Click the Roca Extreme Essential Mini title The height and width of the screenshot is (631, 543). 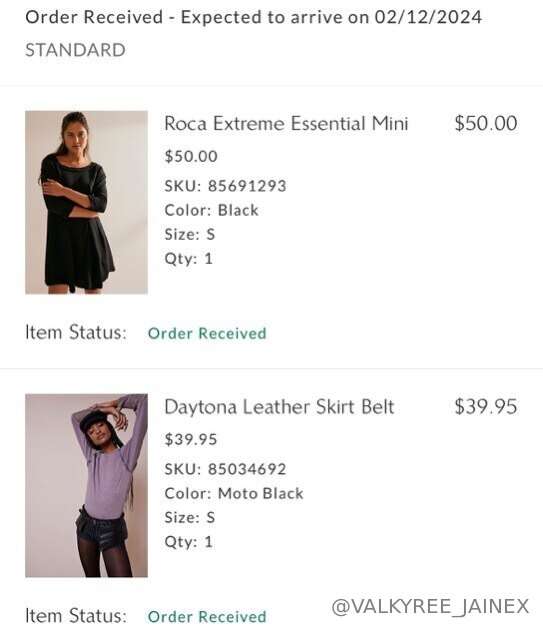tap(286, 123)
